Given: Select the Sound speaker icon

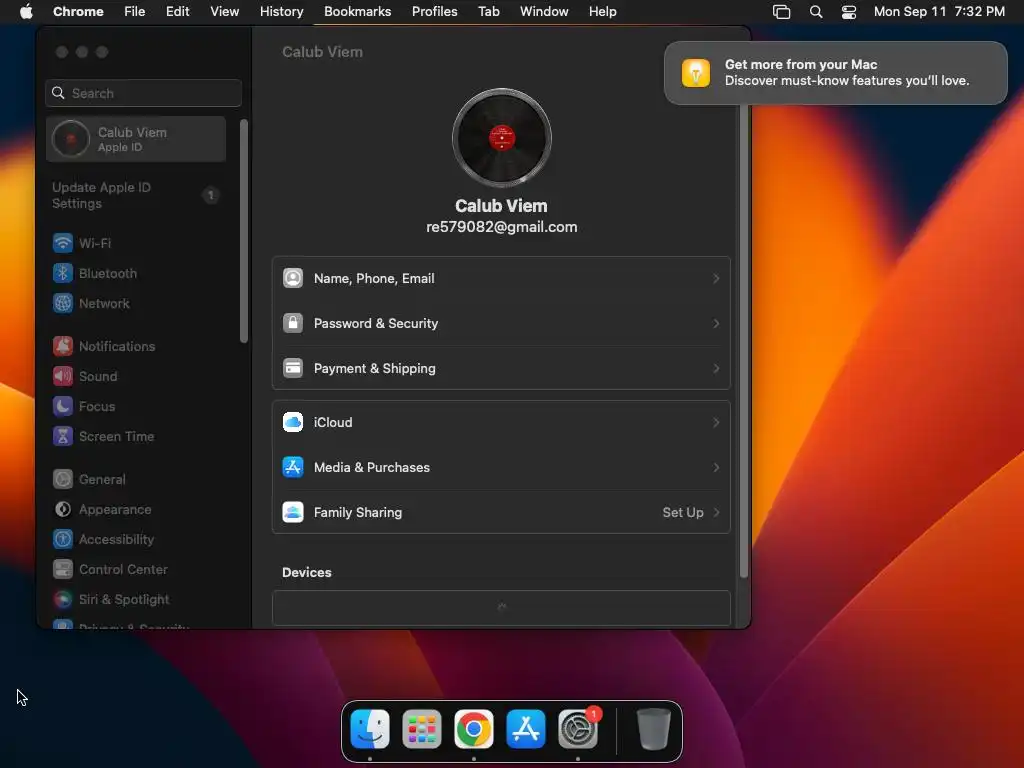Looking at the screenshot, I should [x=63, y=376].
